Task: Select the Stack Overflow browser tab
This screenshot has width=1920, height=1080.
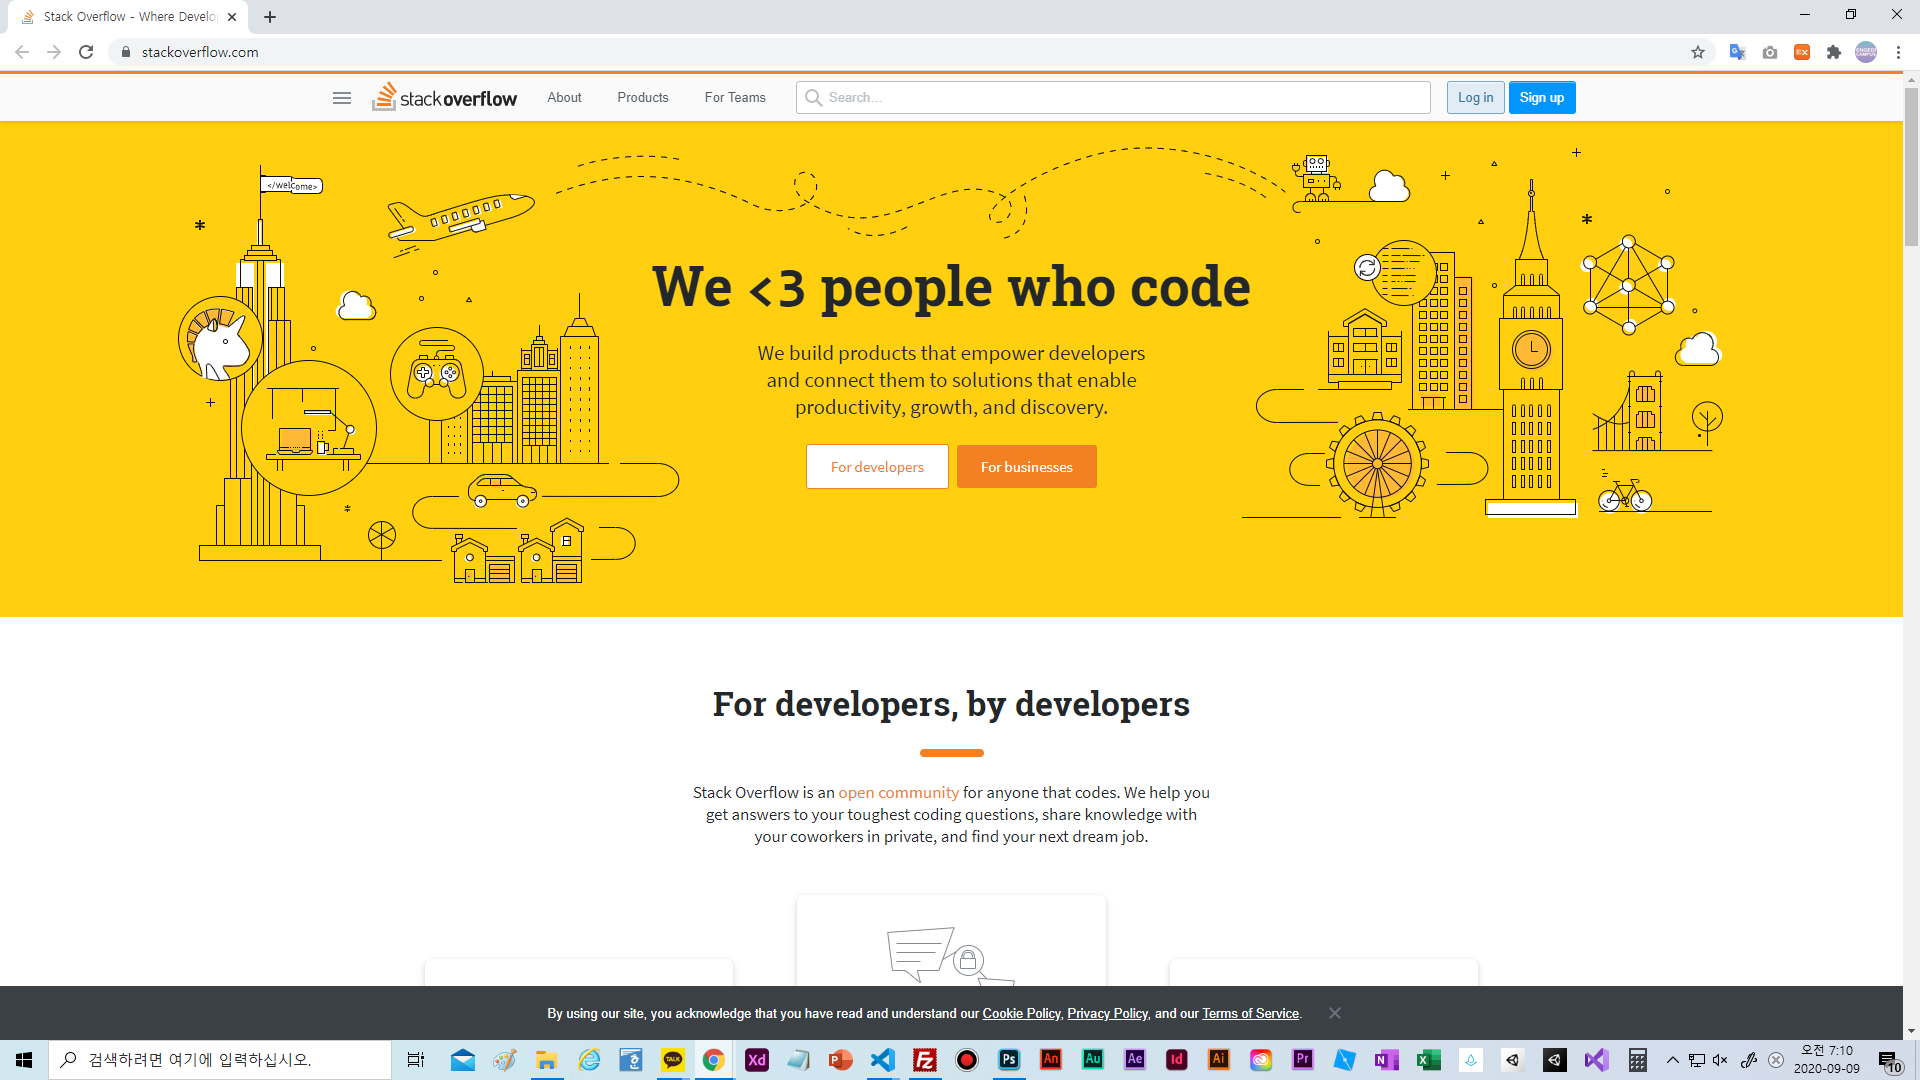Action: tap(128, 17)
